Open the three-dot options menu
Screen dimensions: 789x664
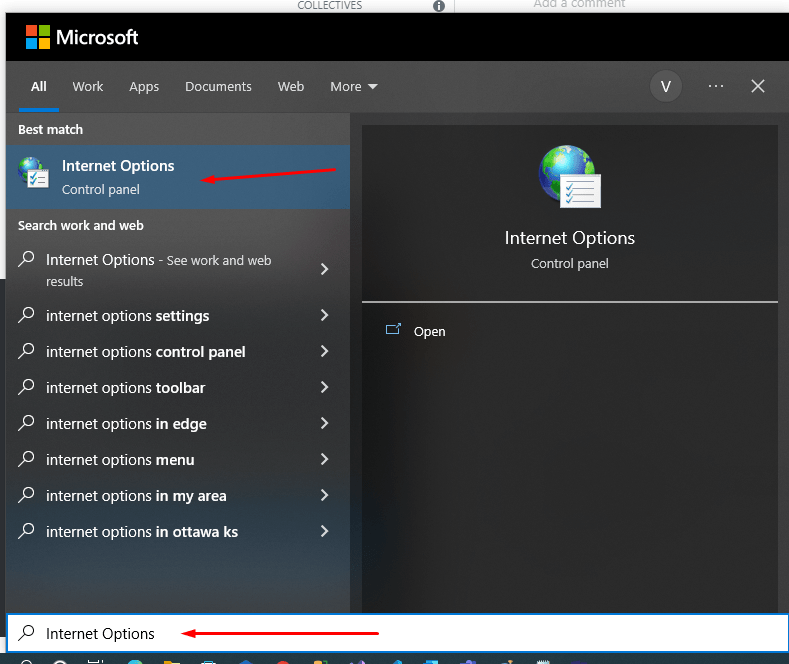pos(716,87)
